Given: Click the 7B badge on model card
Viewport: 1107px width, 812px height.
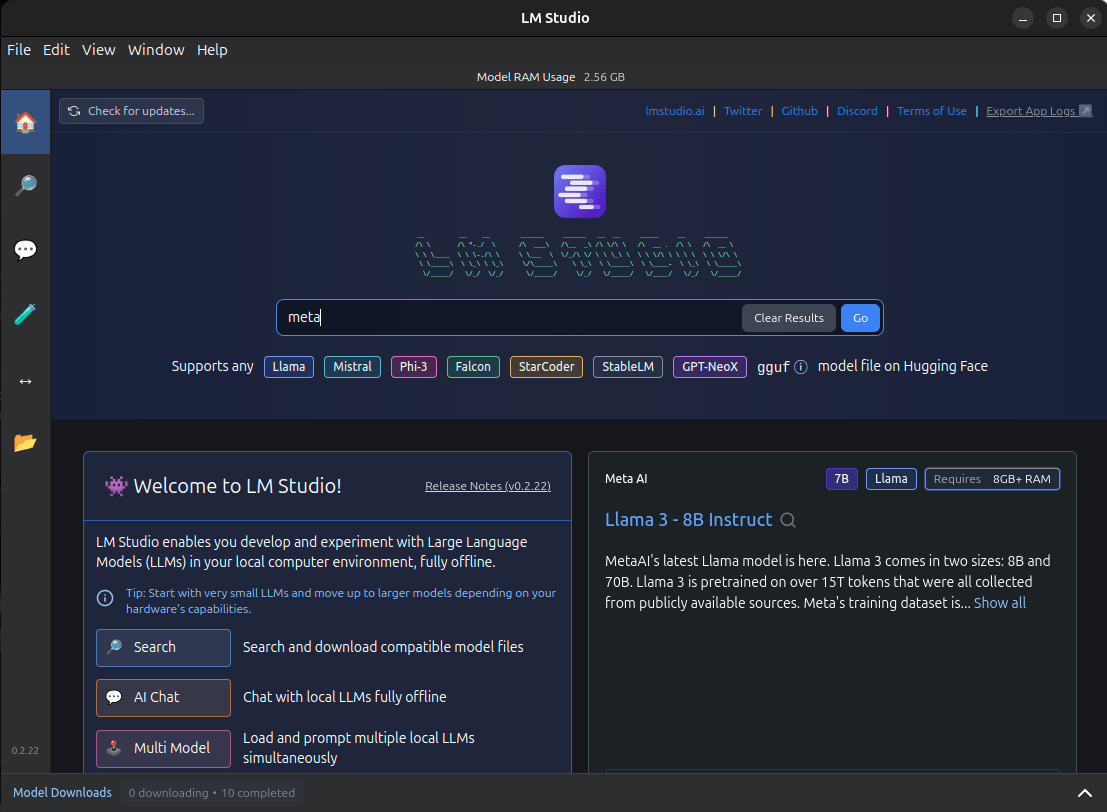Looking at the screenshot, I should (842, 479).
